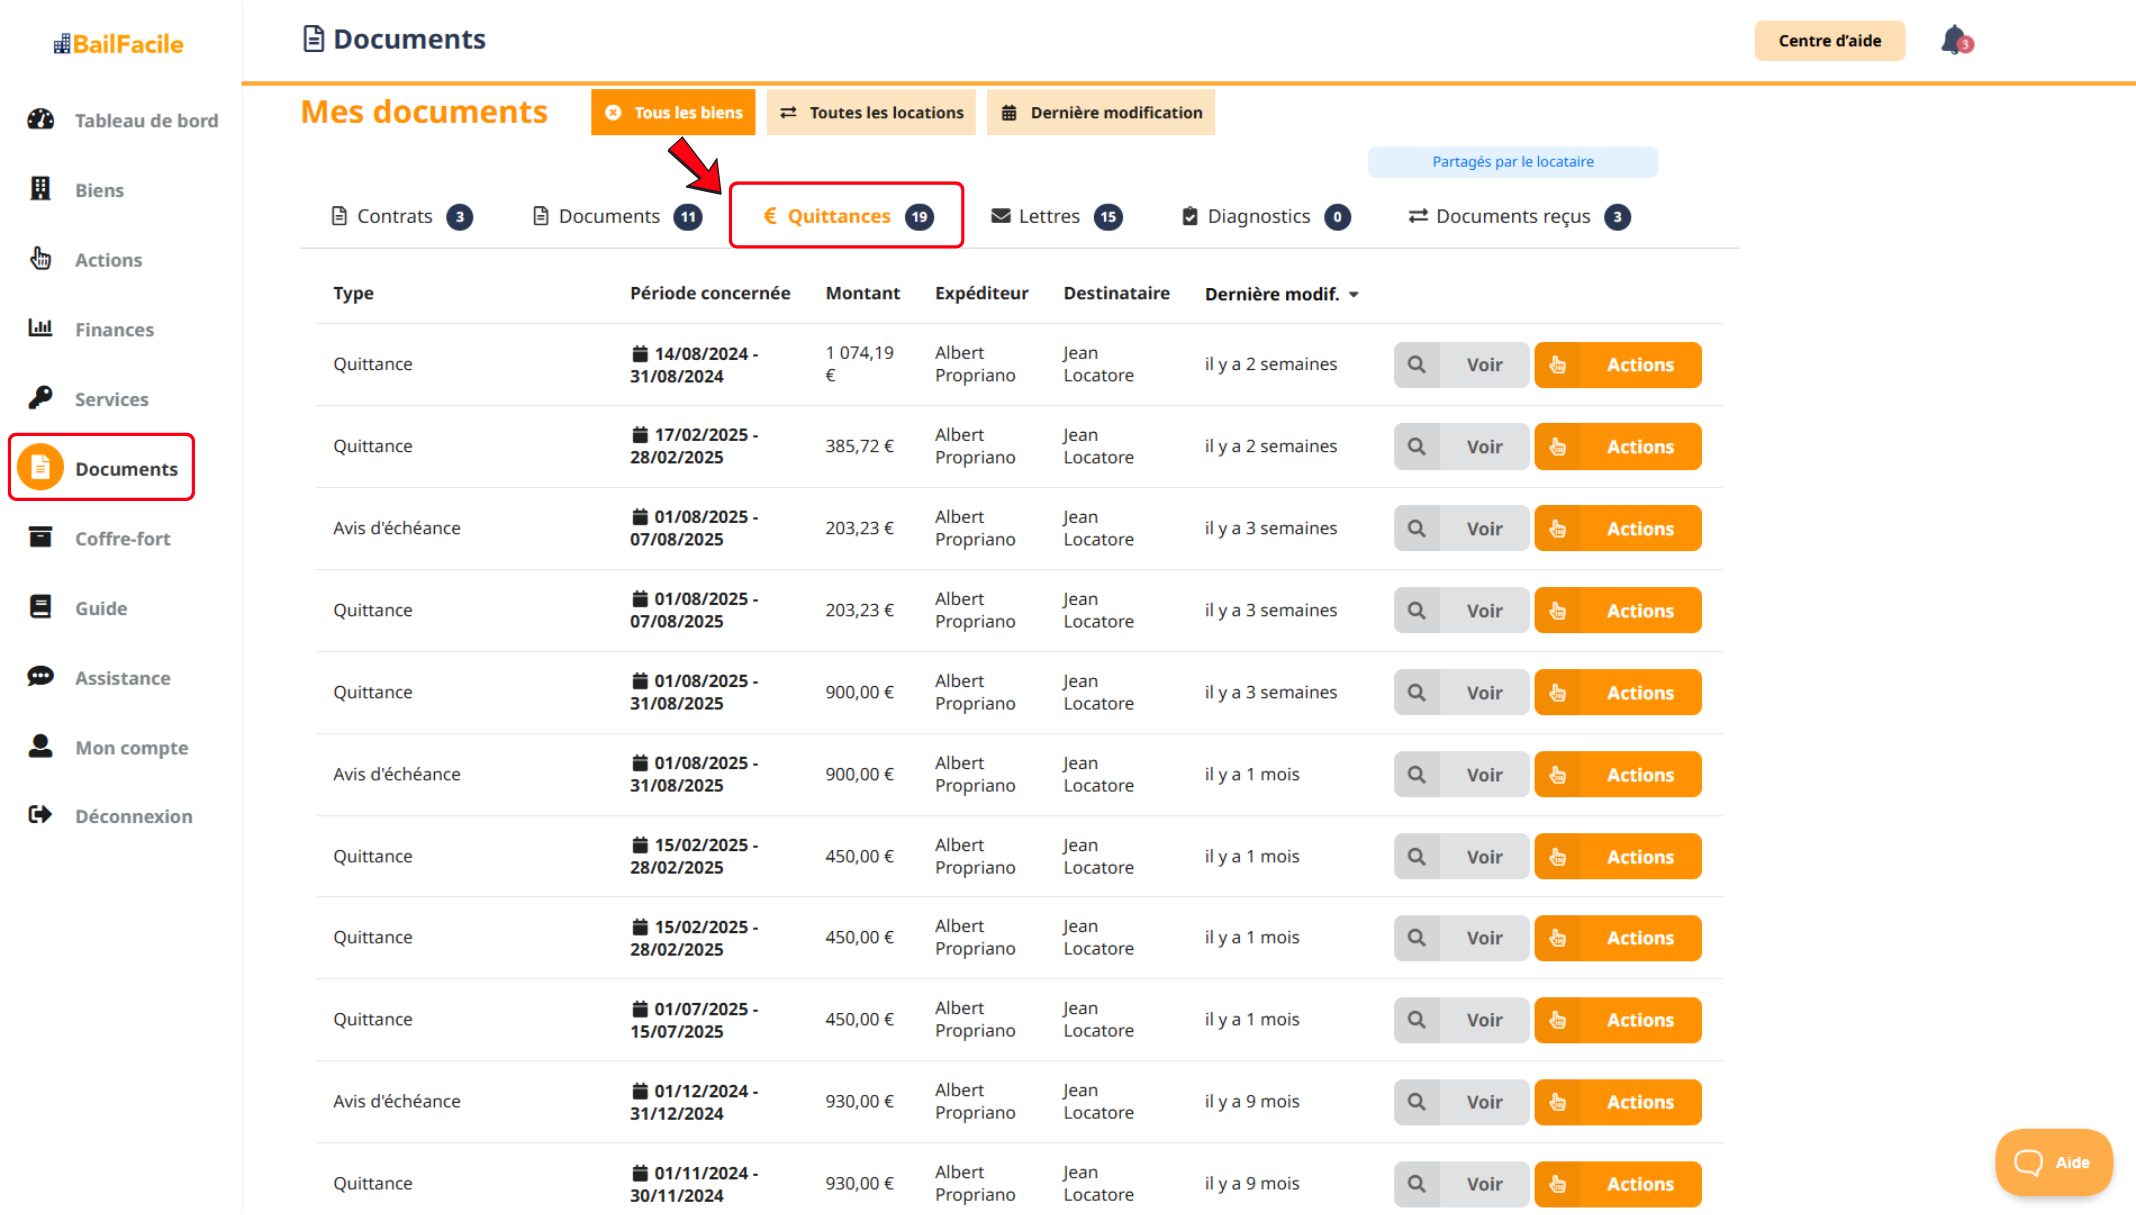Clear the Tous les biens filter
The width and height of the screenshot is (2136, 1215).
click(614, 113)
